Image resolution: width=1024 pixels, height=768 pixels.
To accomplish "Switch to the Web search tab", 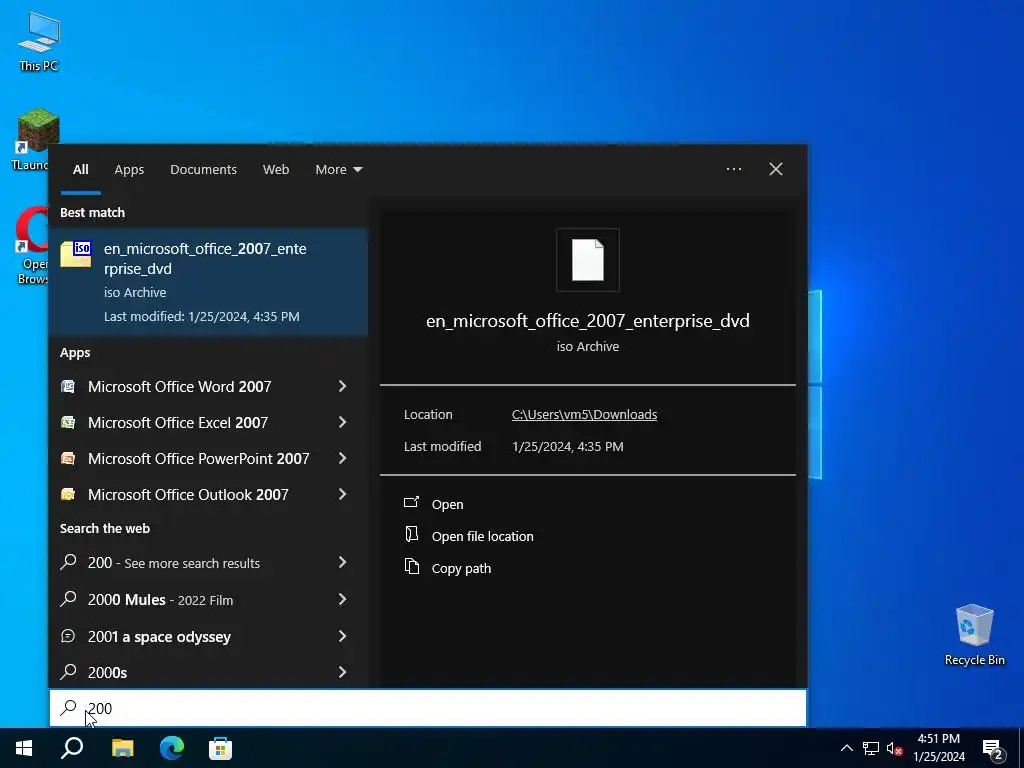I will [276, 169].
